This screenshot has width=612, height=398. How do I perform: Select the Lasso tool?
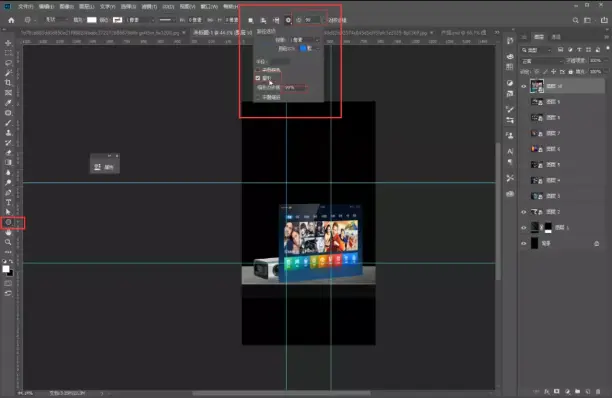(8, 63)
